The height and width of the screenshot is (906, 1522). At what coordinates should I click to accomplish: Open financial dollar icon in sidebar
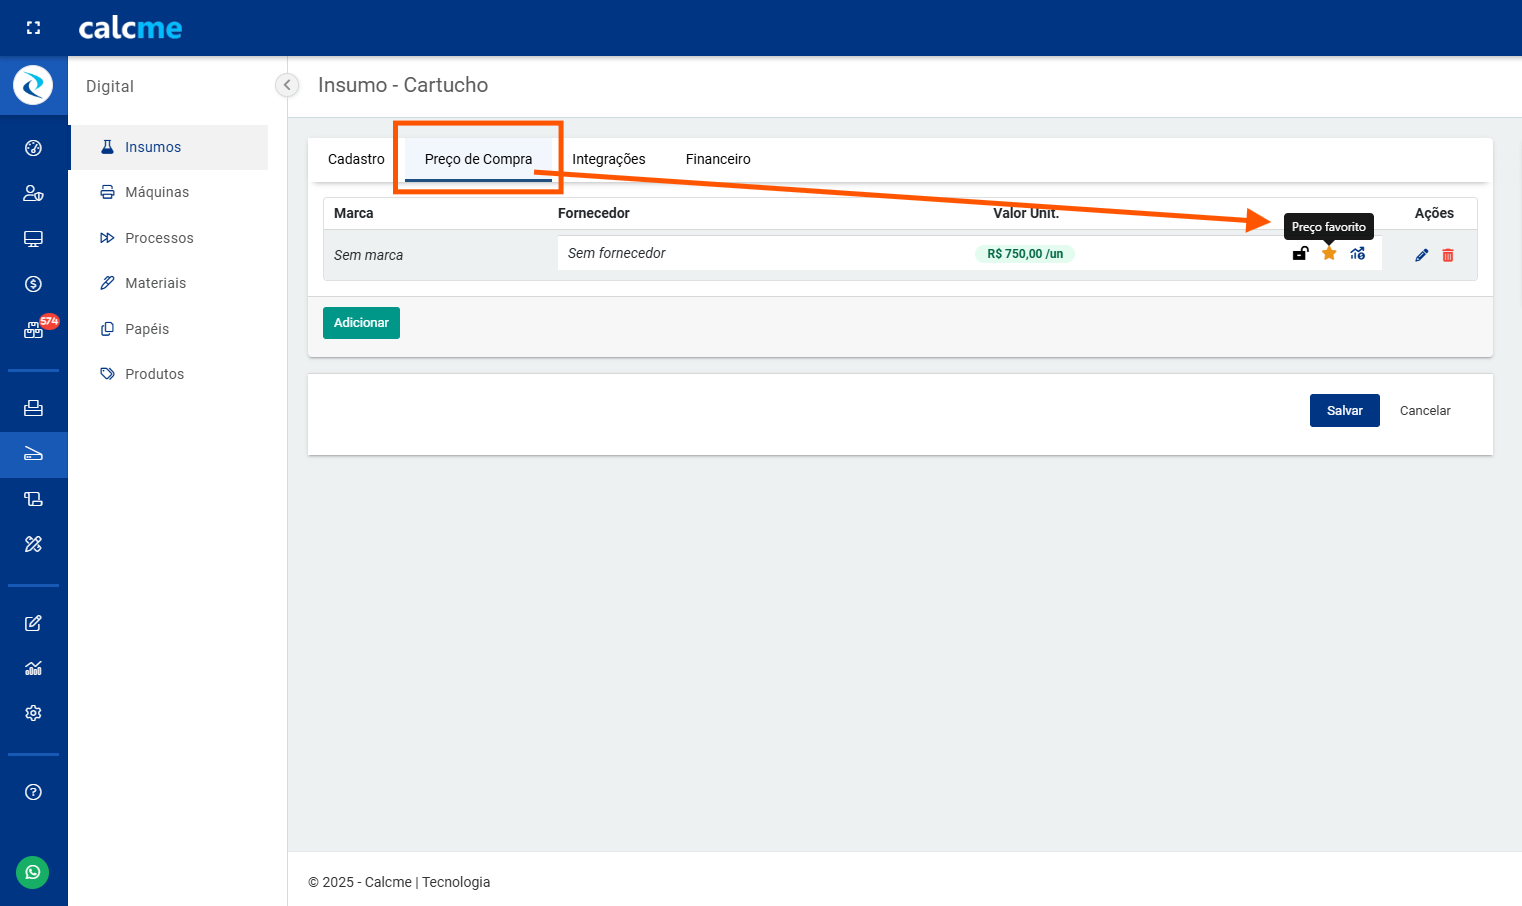tap(33, 284)
